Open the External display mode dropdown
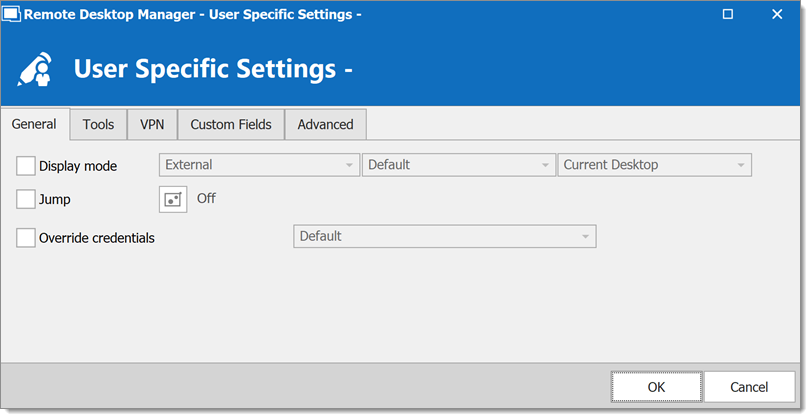811x419 pixels. [259, 165]
